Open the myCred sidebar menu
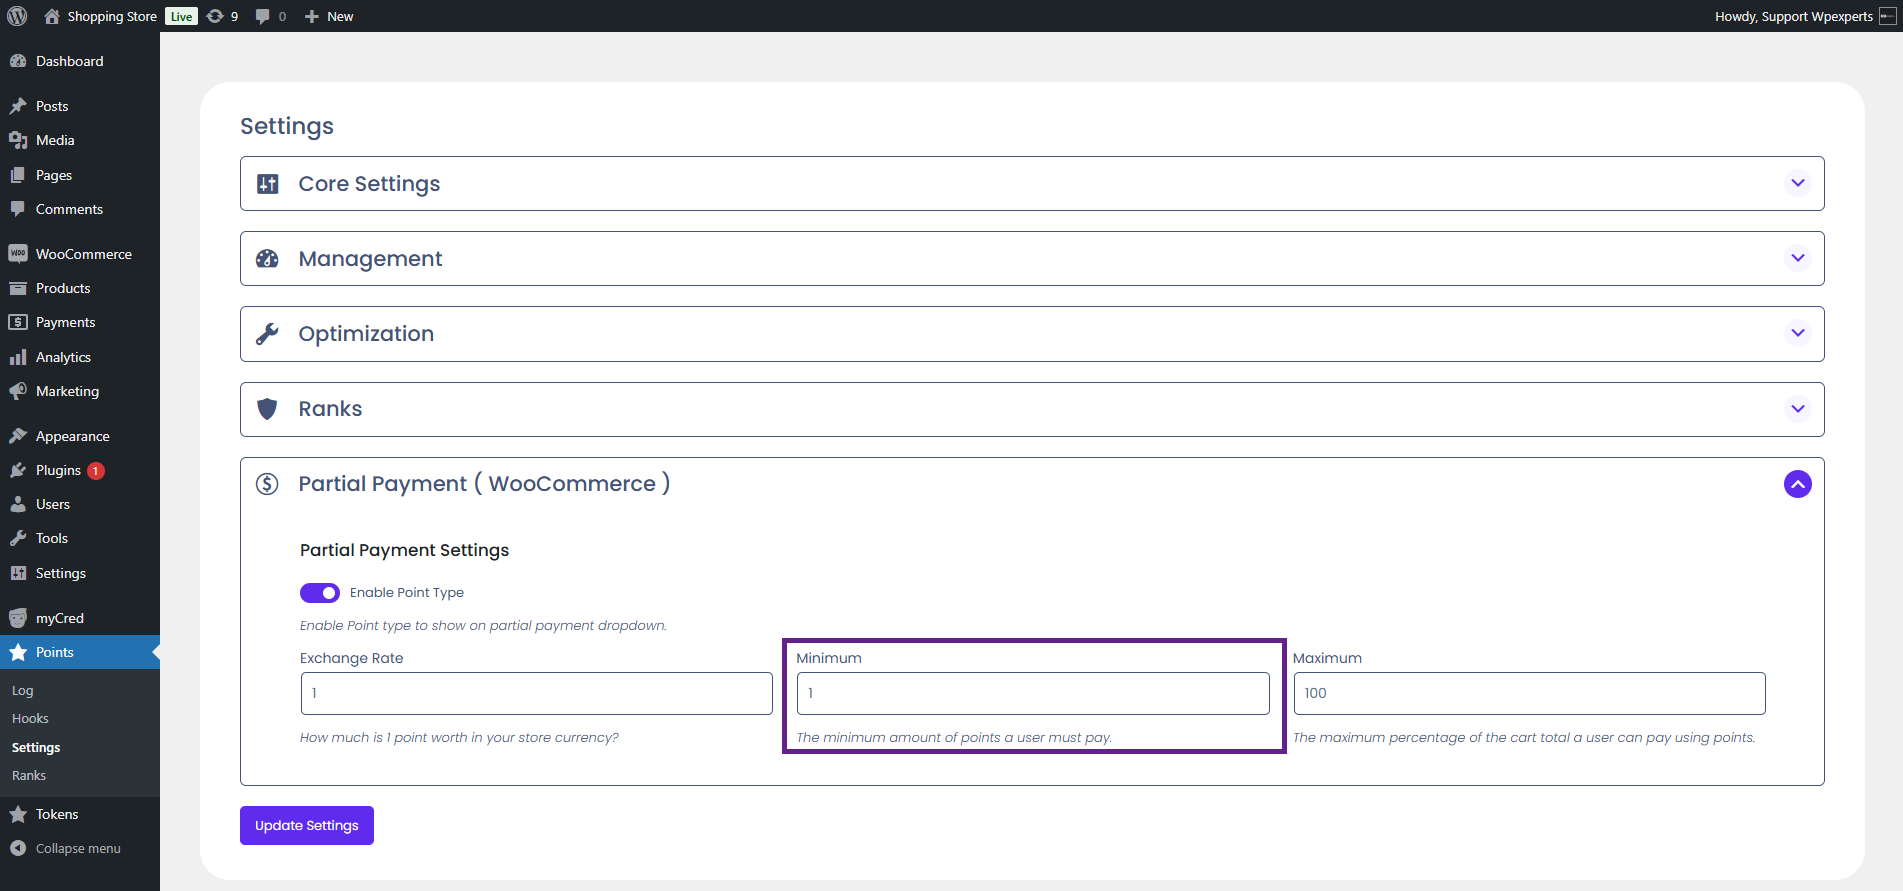Viewport: 1903px width, 891px height. 59,618
